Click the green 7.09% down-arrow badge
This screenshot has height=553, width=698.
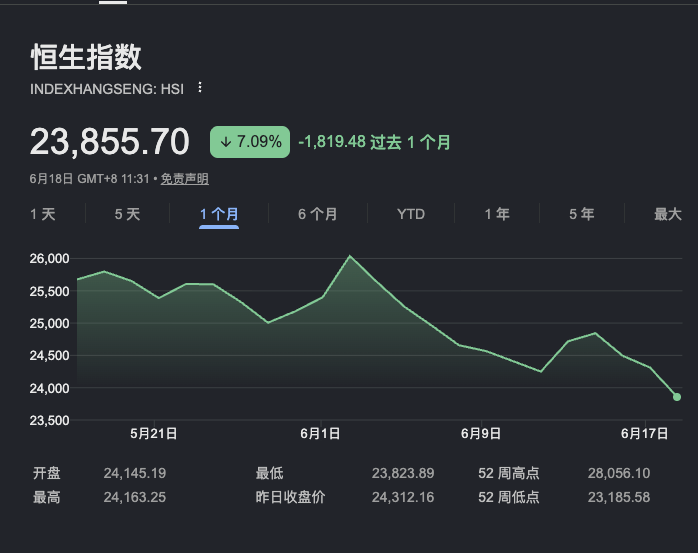tap(250, 142)
